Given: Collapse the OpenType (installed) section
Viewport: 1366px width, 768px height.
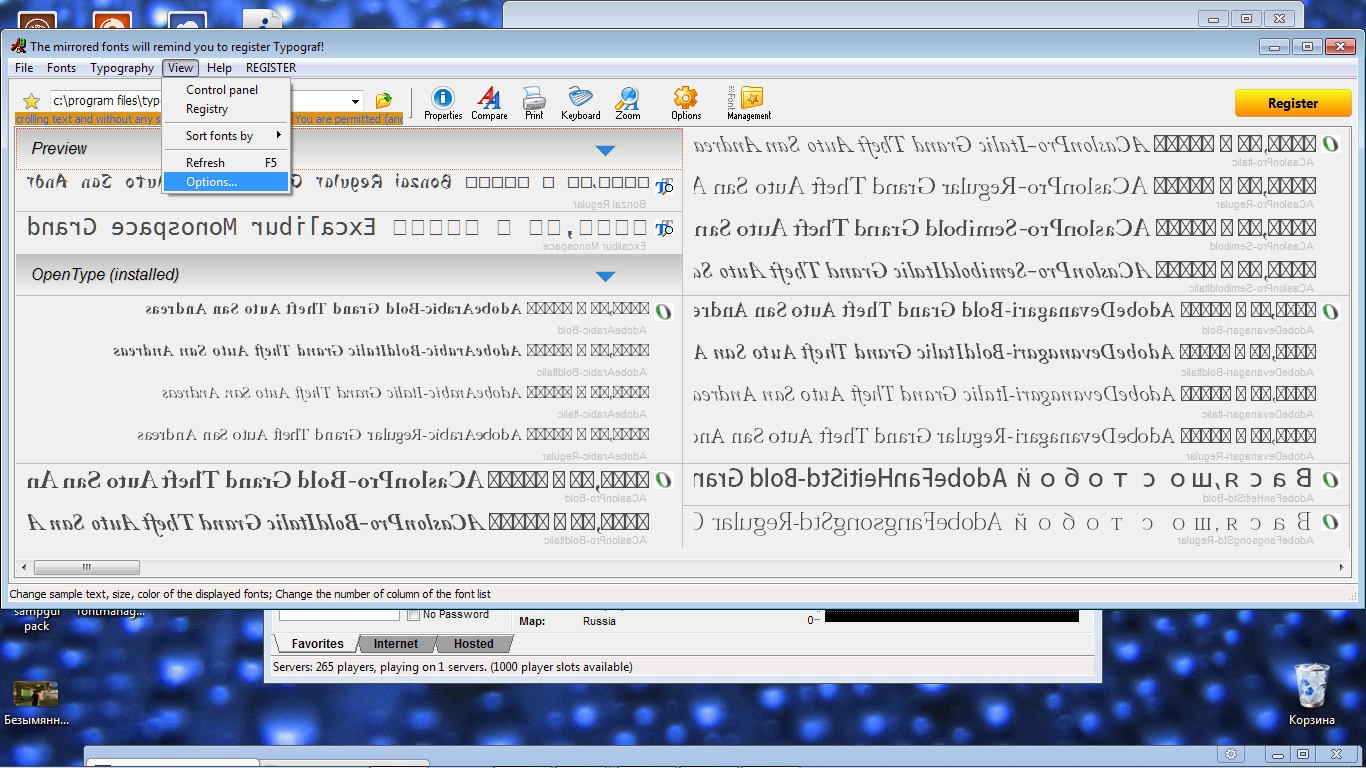Looking at the screenshot, I should click(604, 275).
